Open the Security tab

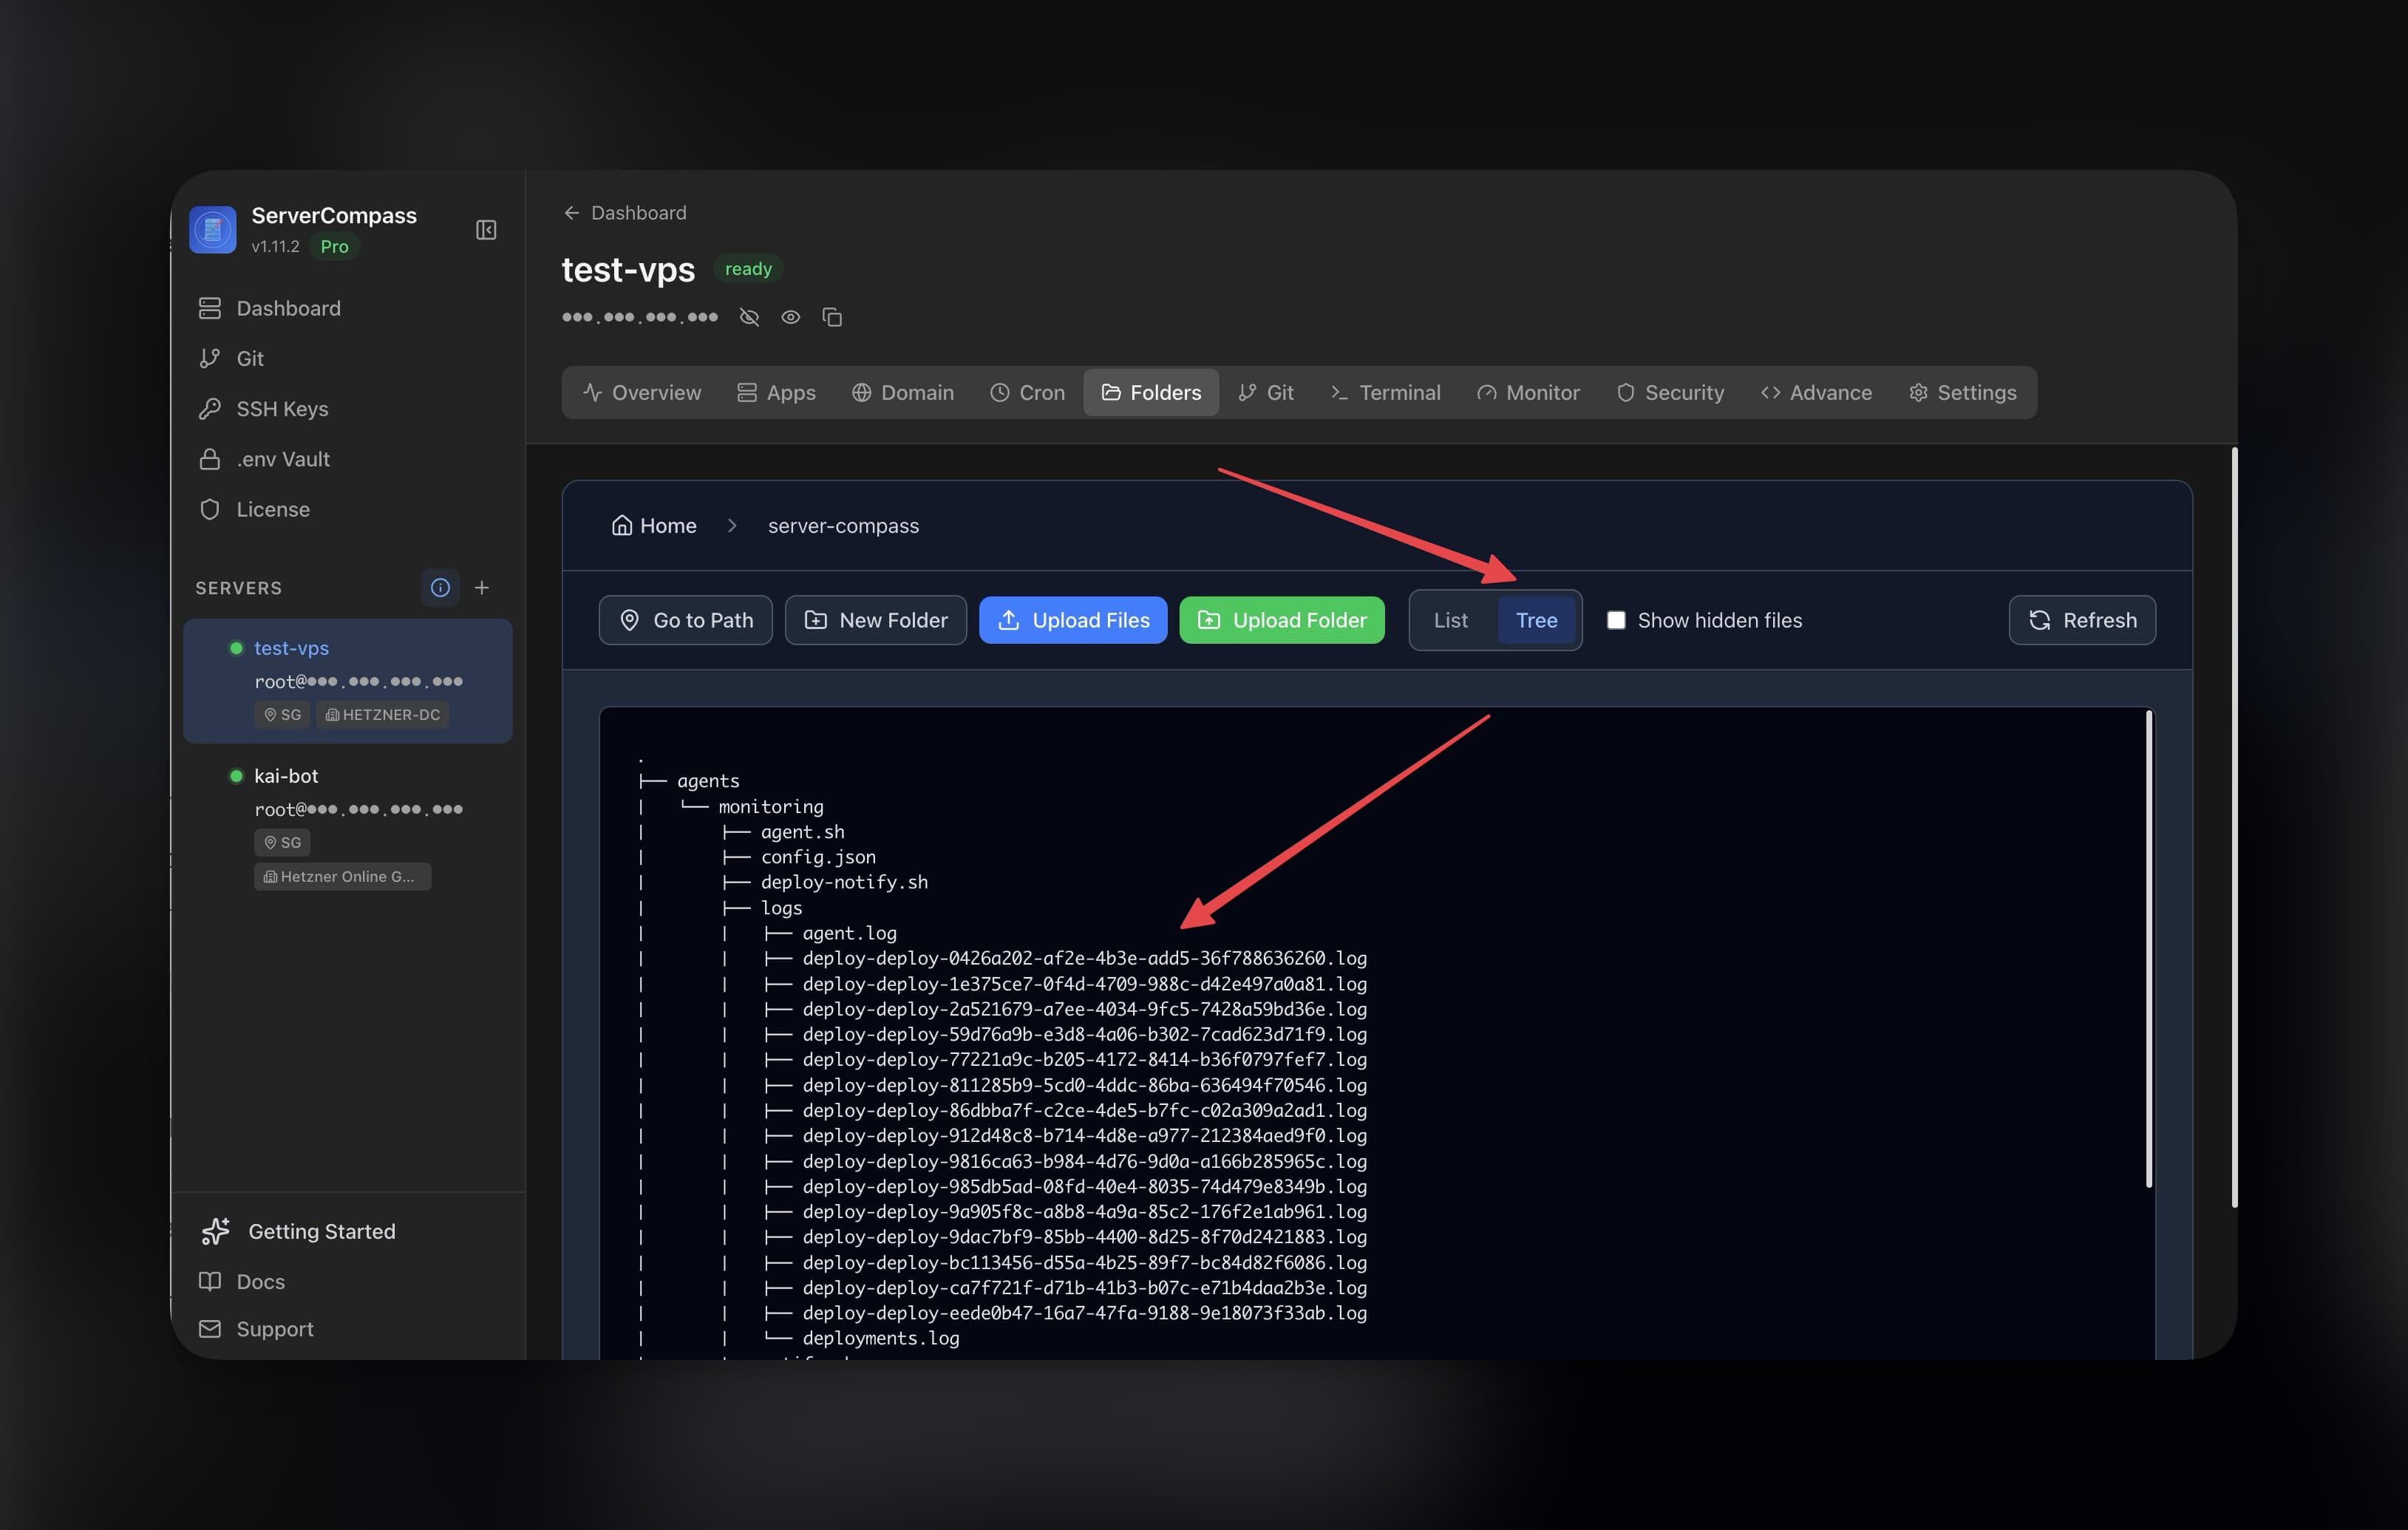(1670, 393)
